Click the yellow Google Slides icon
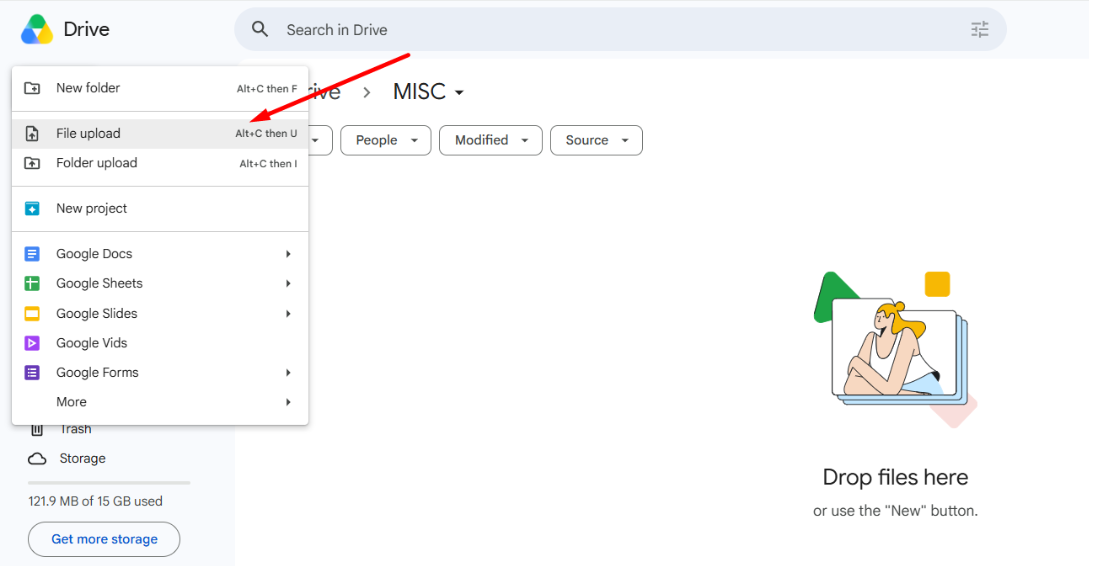 click(x=32, y=313)
